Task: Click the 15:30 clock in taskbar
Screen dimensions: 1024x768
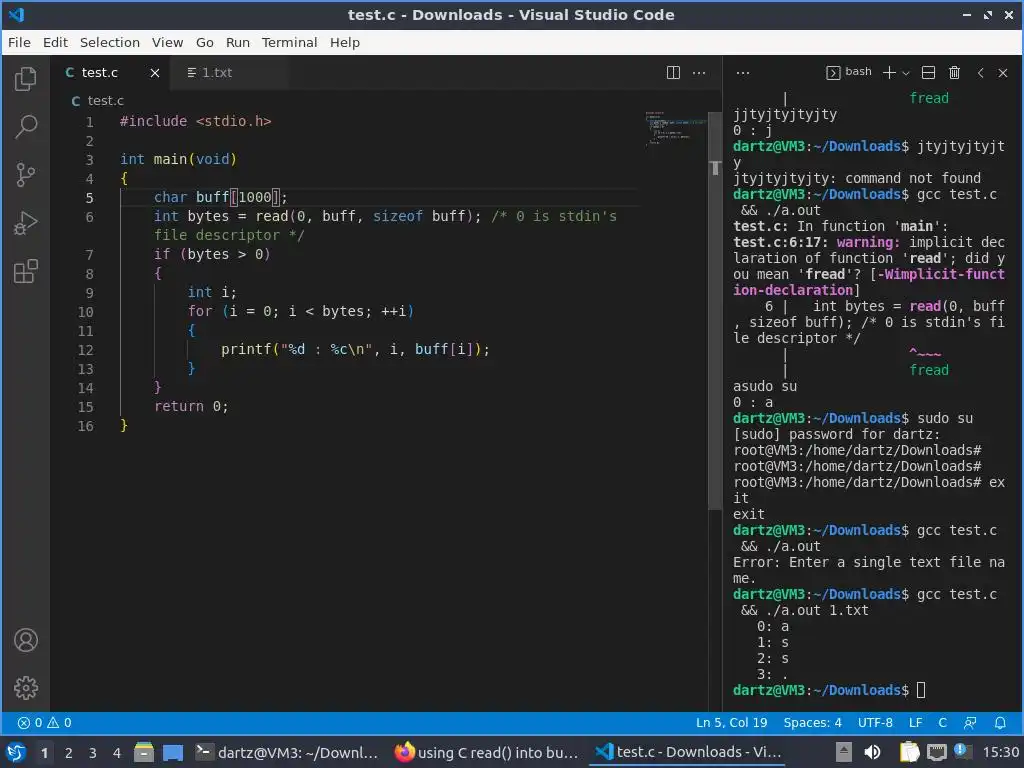Action: [1000, 752]
